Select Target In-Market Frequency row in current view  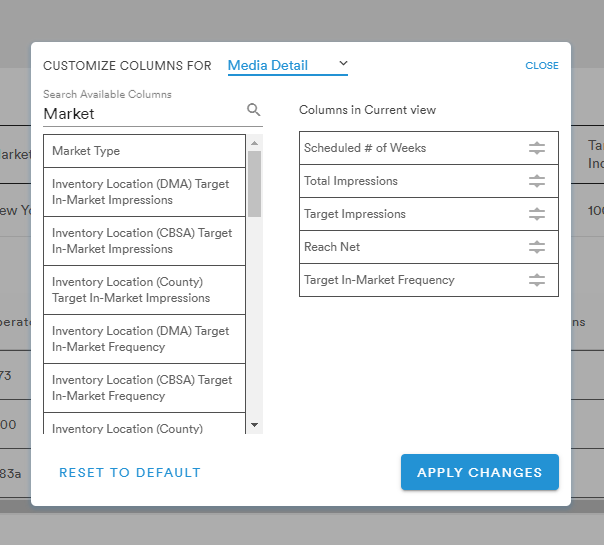[429, 280]
